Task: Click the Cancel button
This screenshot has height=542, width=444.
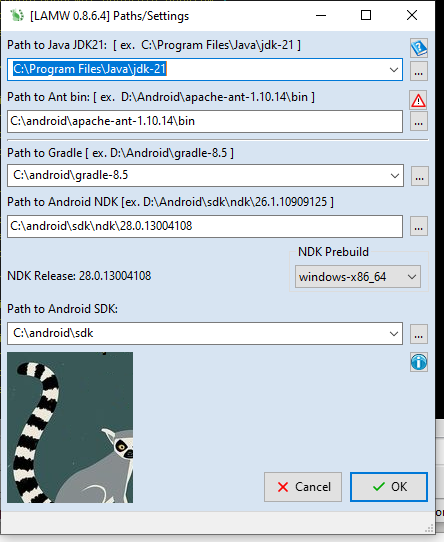Action: [x=303, y=487]
